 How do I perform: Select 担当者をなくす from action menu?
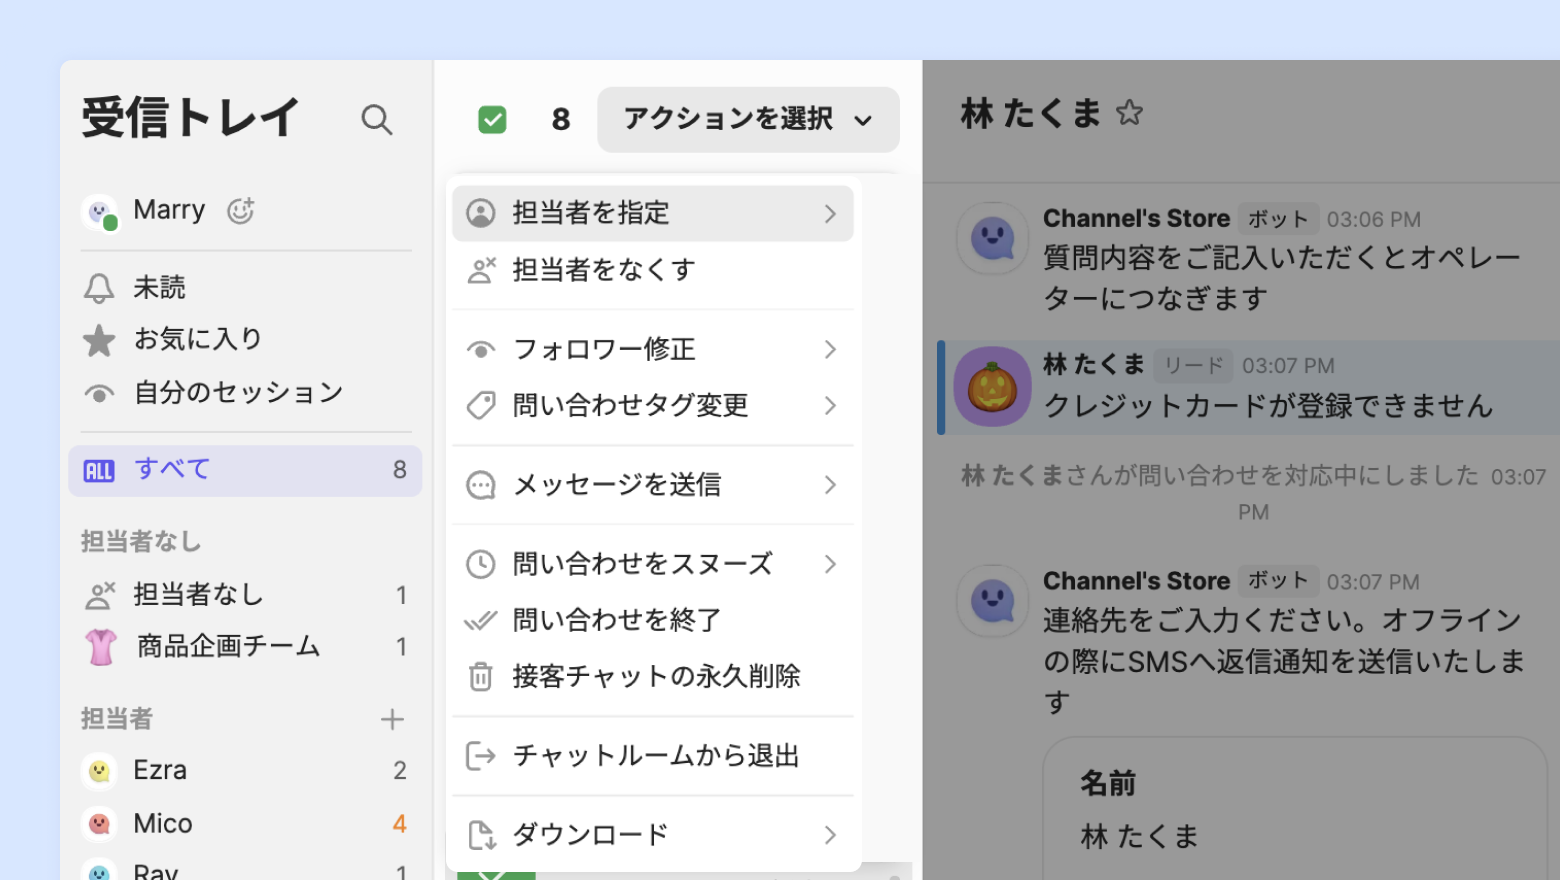tap(603, 270)
